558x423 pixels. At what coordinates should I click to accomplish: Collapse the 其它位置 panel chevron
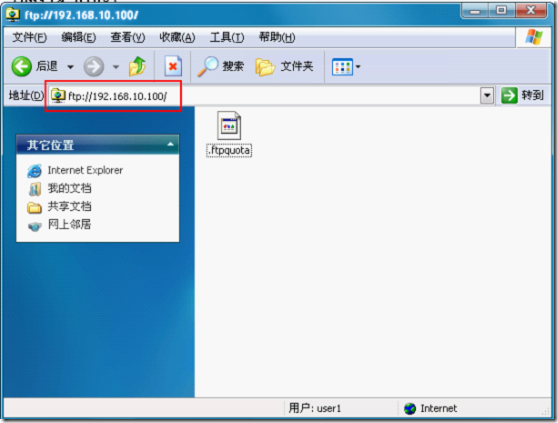pos(170,144)
